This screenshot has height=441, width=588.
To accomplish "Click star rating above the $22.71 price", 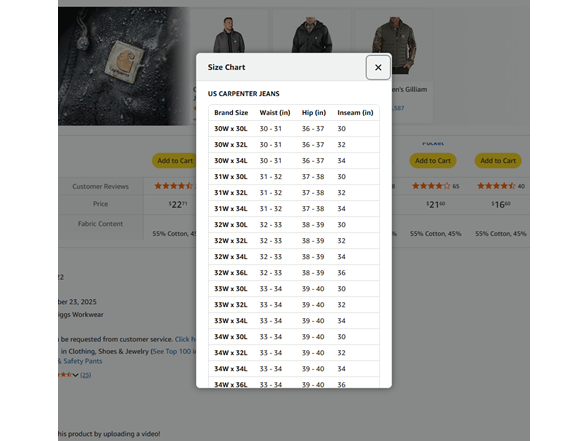I will [x=175, y=186].
